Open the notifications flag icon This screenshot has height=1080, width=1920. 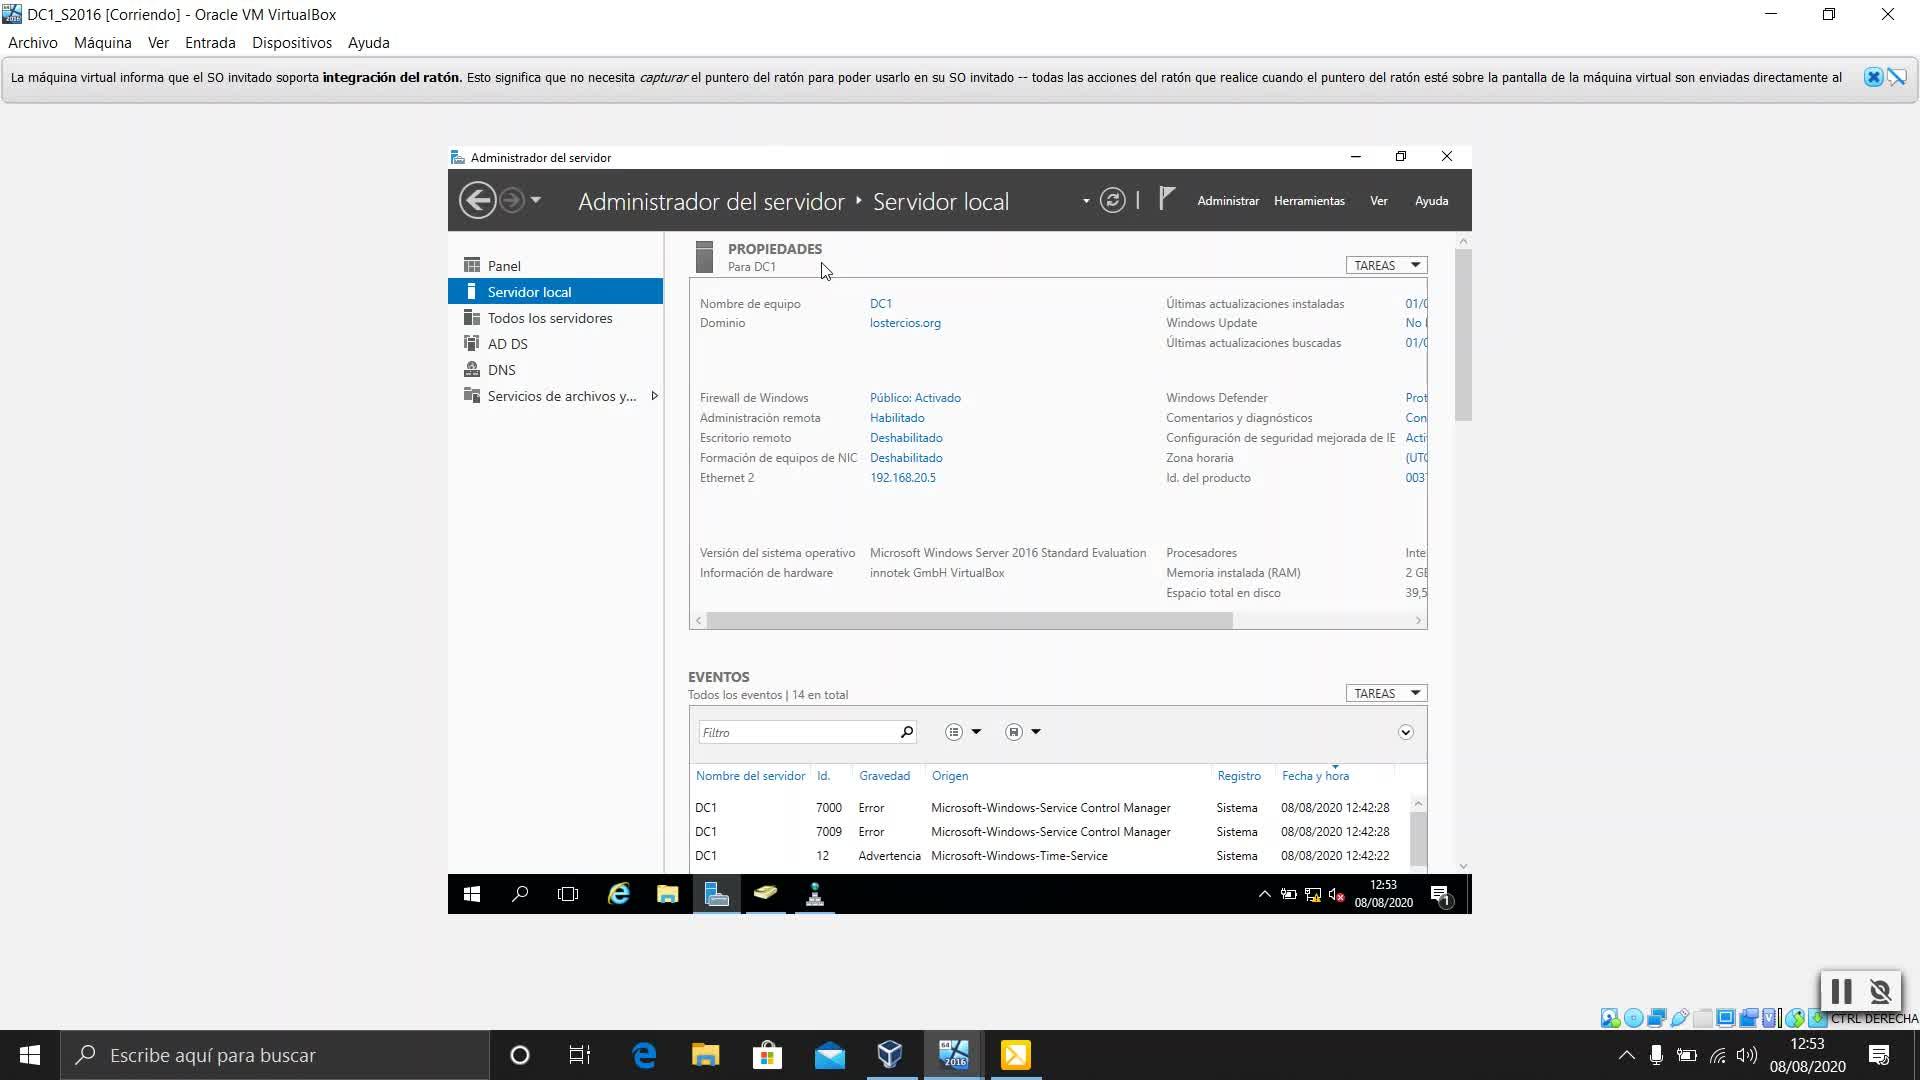click(x=1166, y=199)
